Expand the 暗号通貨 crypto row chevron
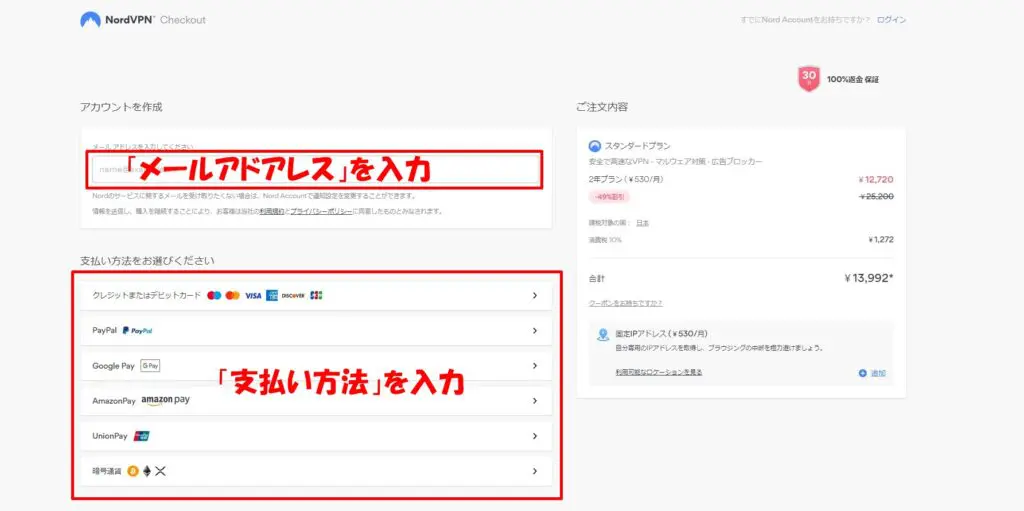 click(535, 471)
